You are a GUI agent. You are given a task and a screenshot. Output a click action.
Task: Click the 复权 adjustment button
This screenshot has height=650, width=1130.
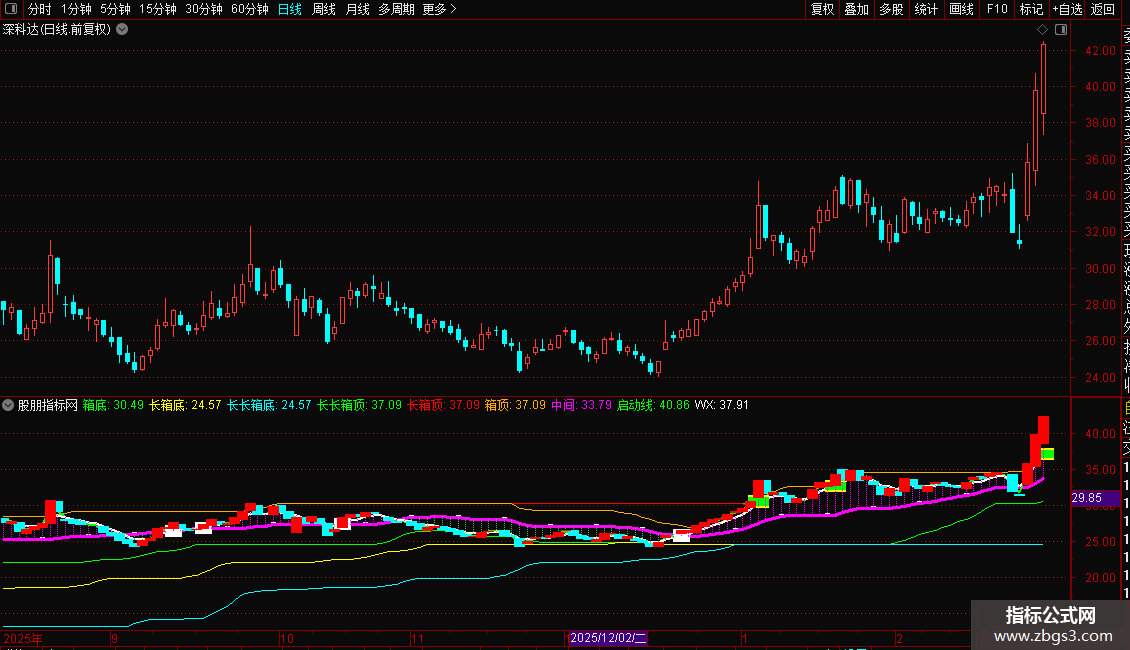coord(822,9)
